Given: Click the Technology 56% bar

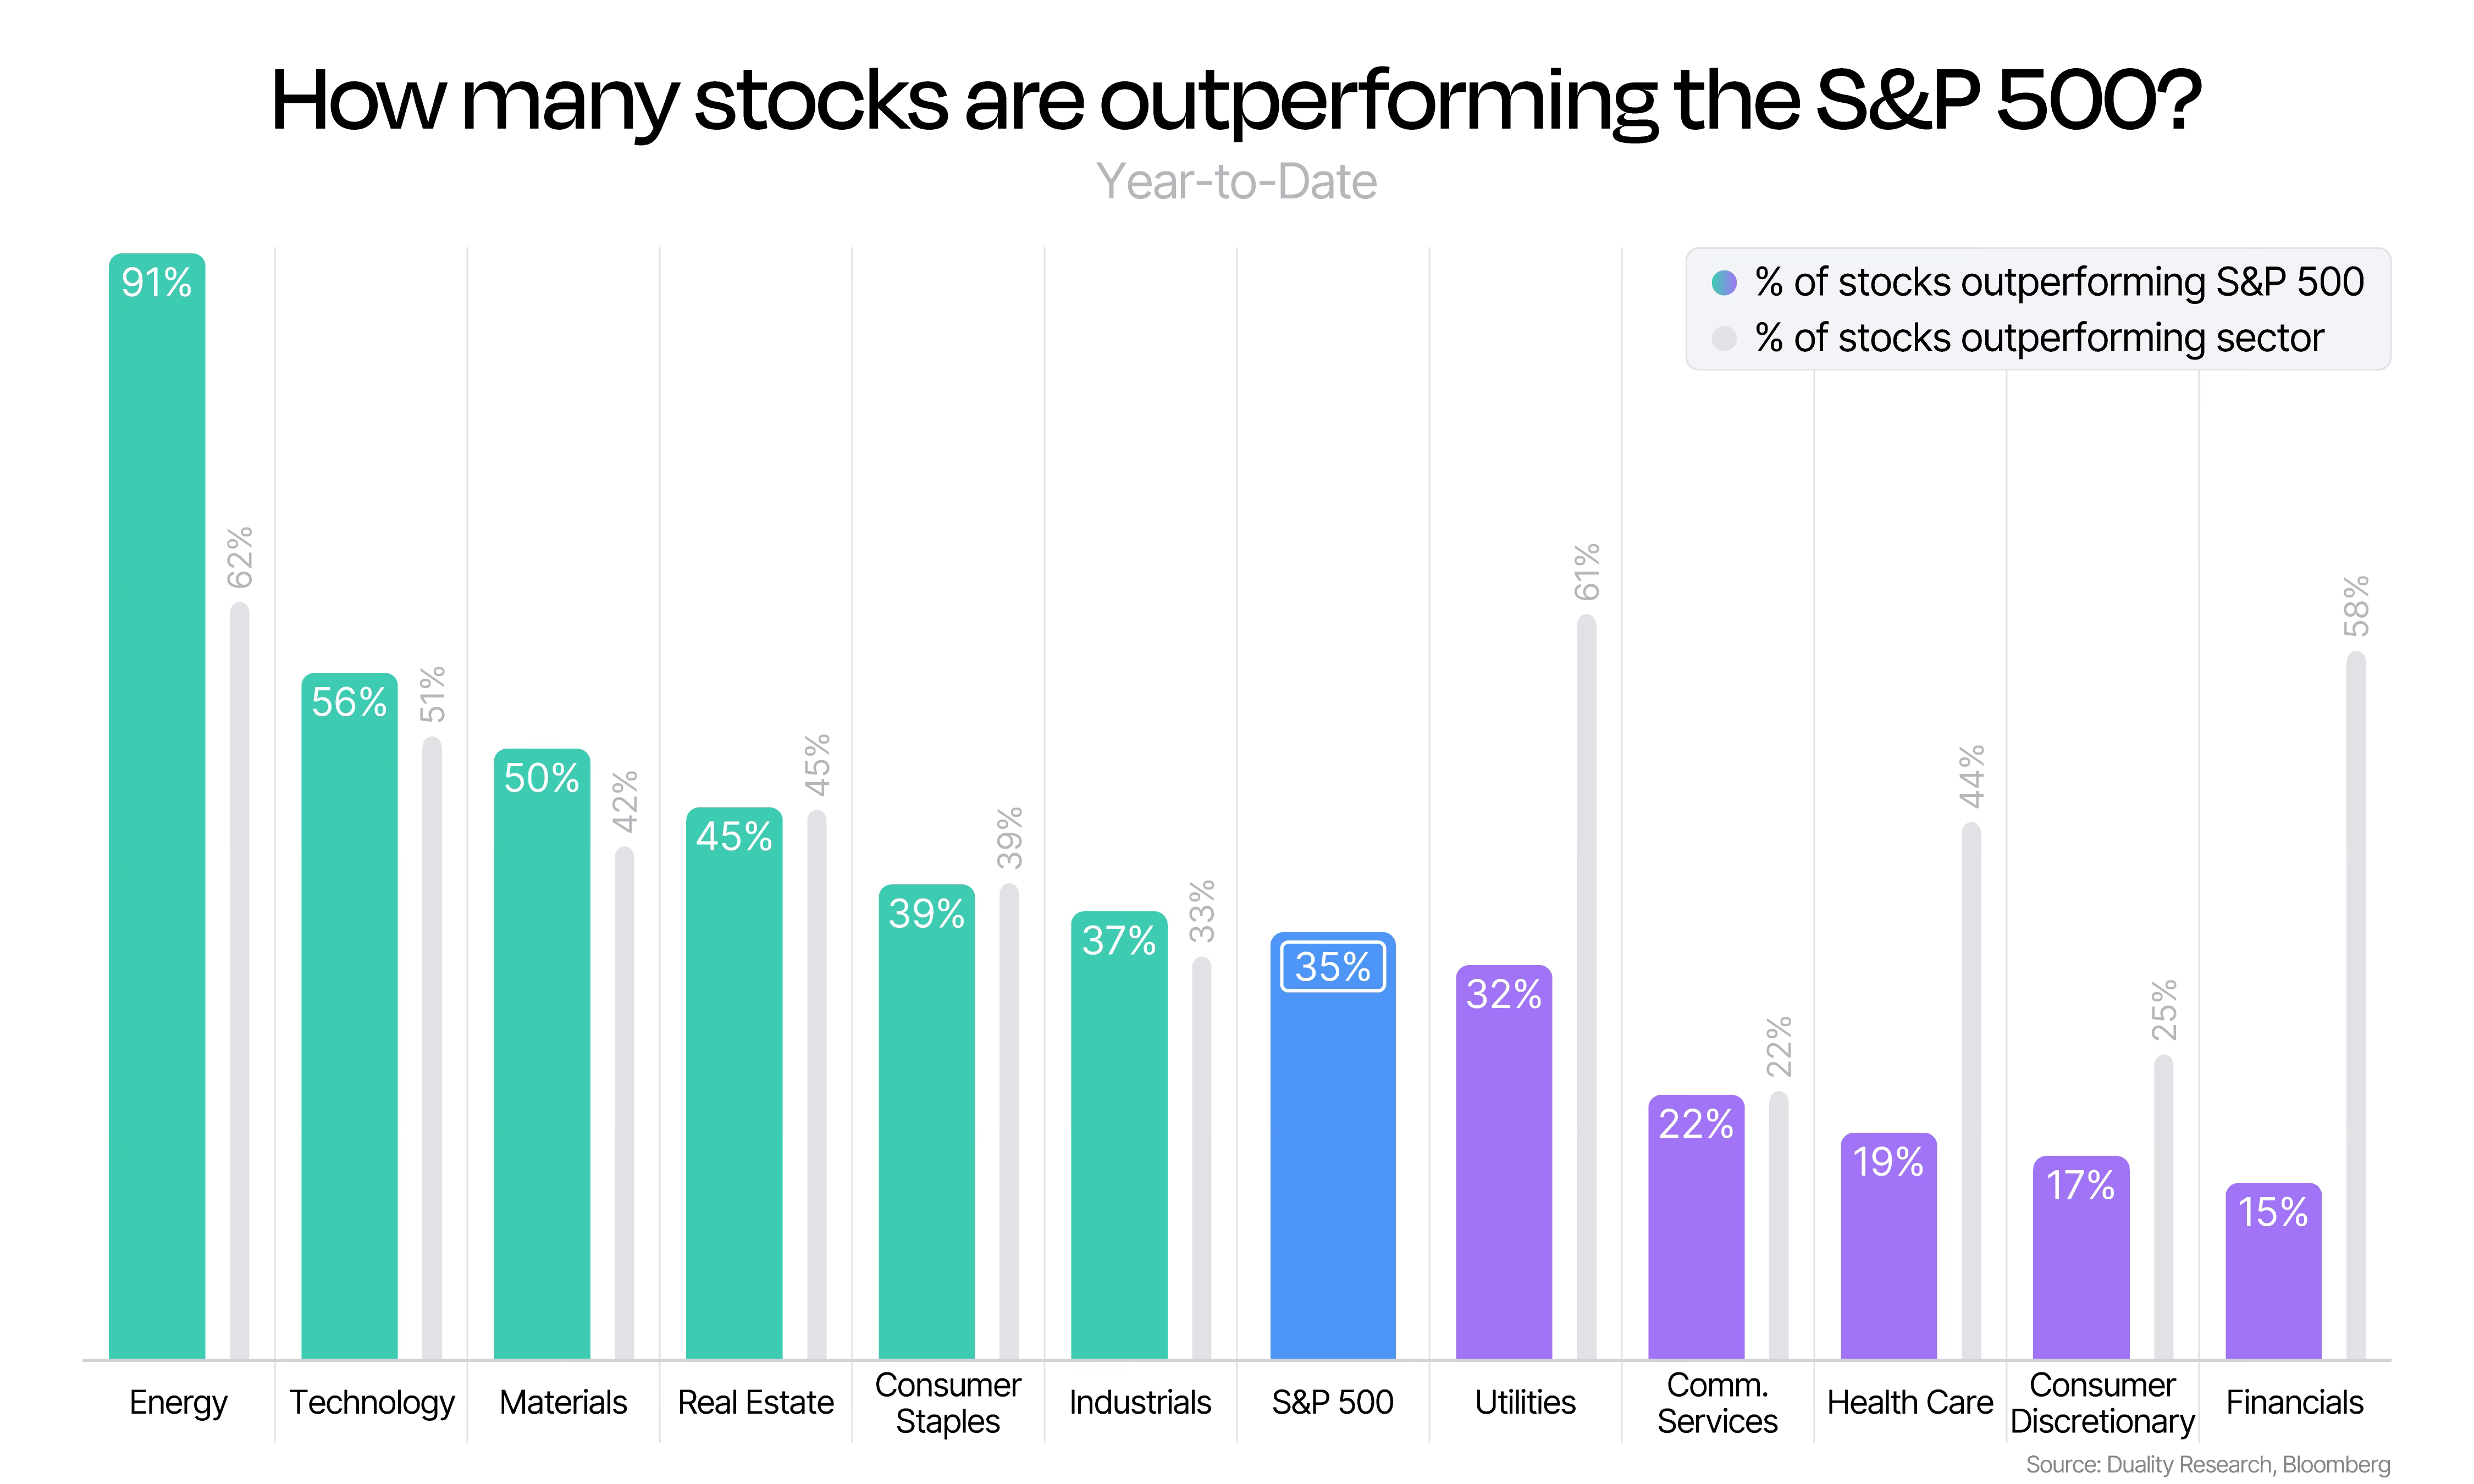Looking at the screenshot, I should click(x=349, y=1016).
